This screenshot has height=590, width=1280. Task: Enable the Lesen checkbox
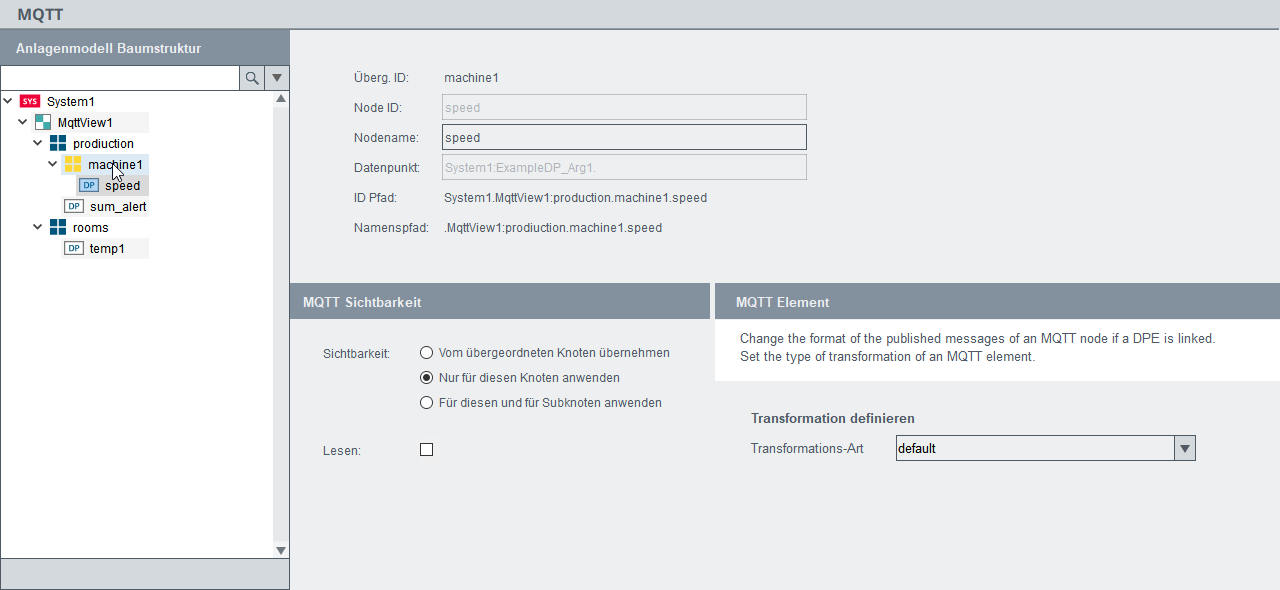point(426,450)
